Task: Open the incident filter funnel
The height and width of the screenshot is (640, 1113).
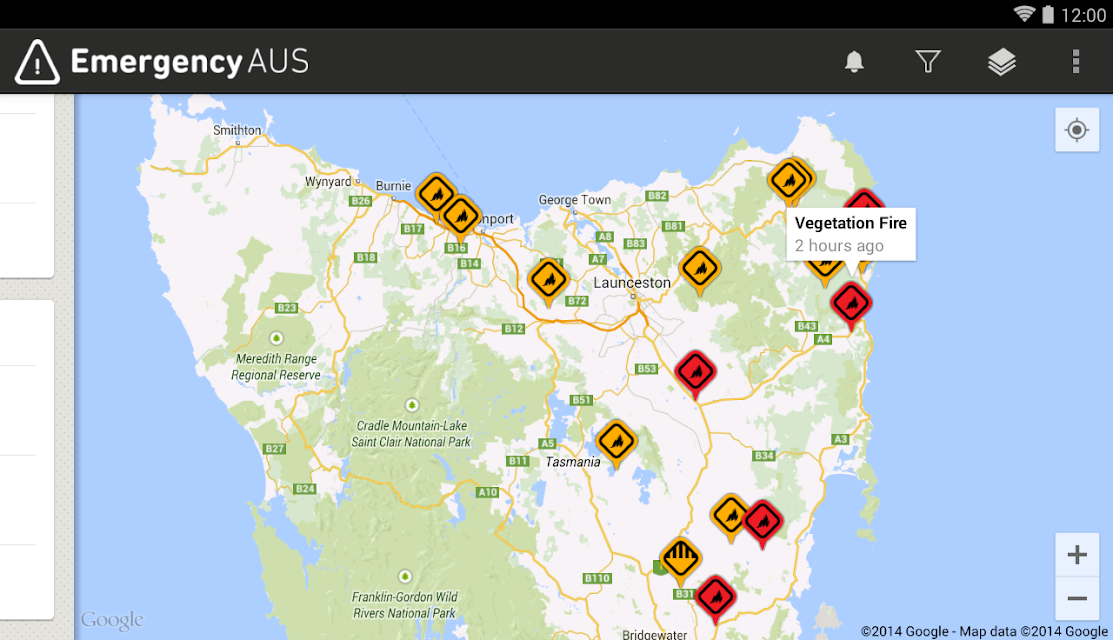Action: tap(928, 62)
